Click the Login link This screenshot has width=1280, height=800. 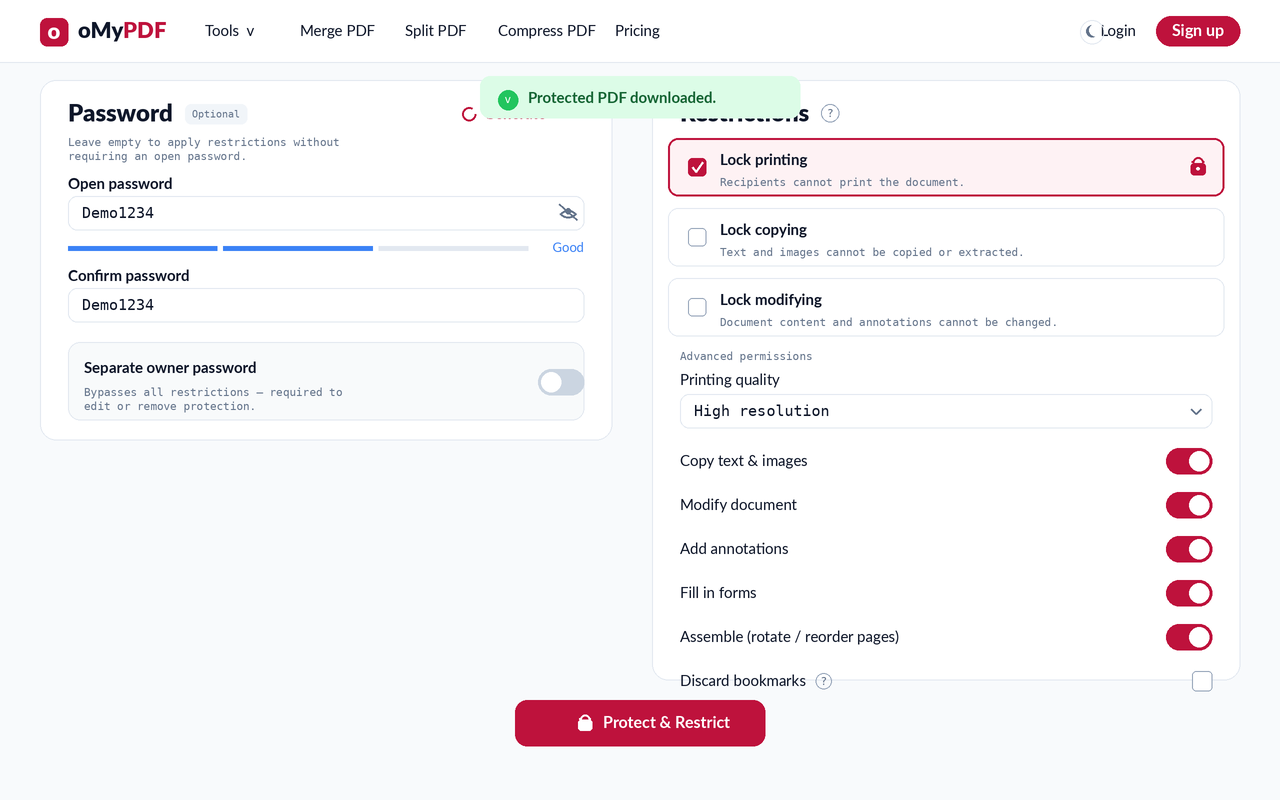click(1118, 31)
